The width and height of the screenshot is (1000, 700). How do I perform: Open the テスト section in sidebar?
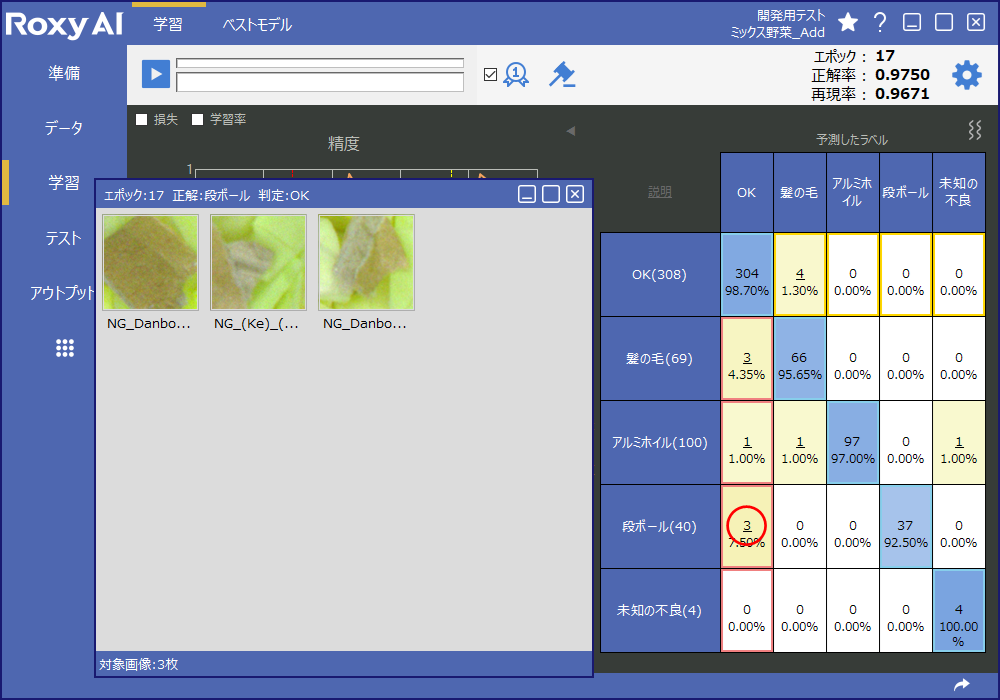64,238
